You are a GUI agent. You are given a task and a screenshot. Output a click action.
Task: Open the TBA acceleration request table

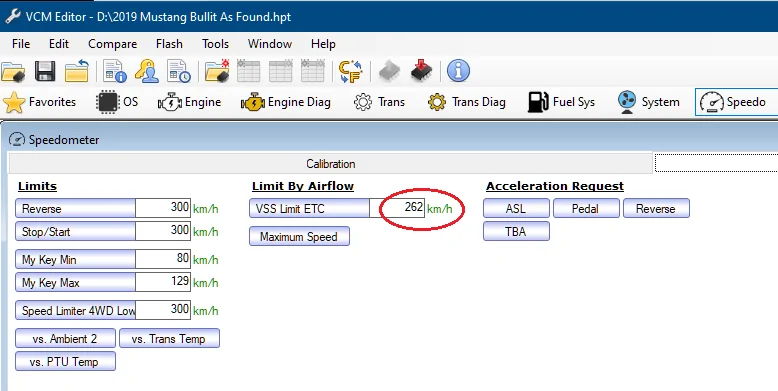[x=517, y=231]
